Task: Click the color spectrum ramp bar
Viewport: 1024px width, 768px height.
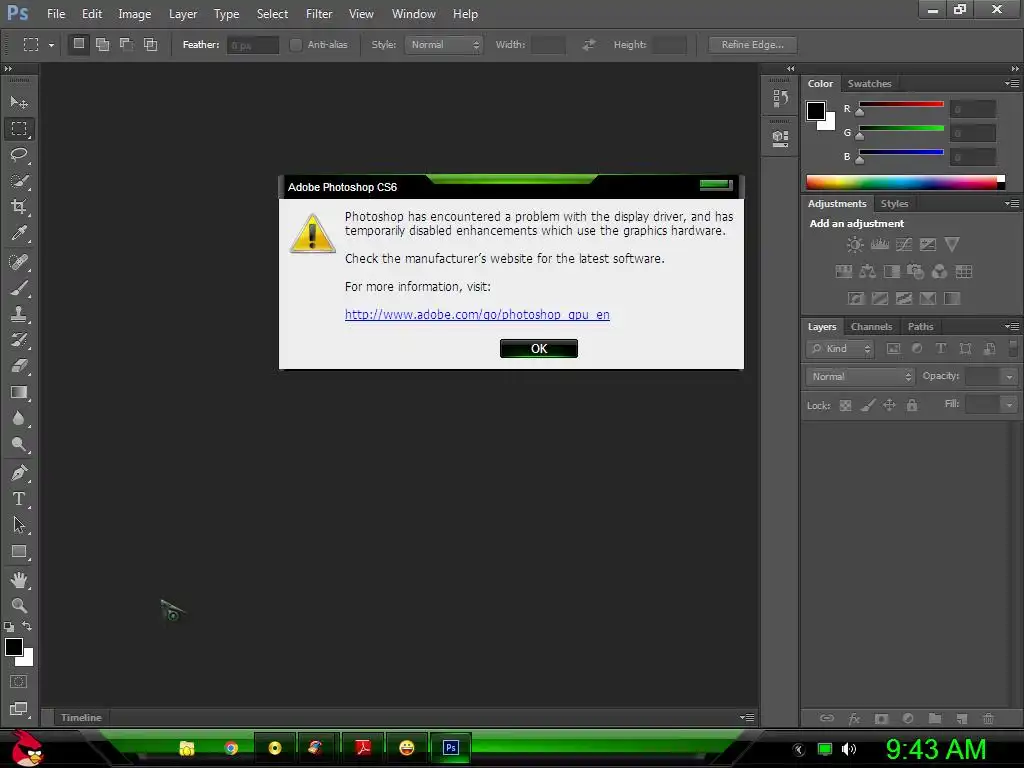Action: [905, 182]
